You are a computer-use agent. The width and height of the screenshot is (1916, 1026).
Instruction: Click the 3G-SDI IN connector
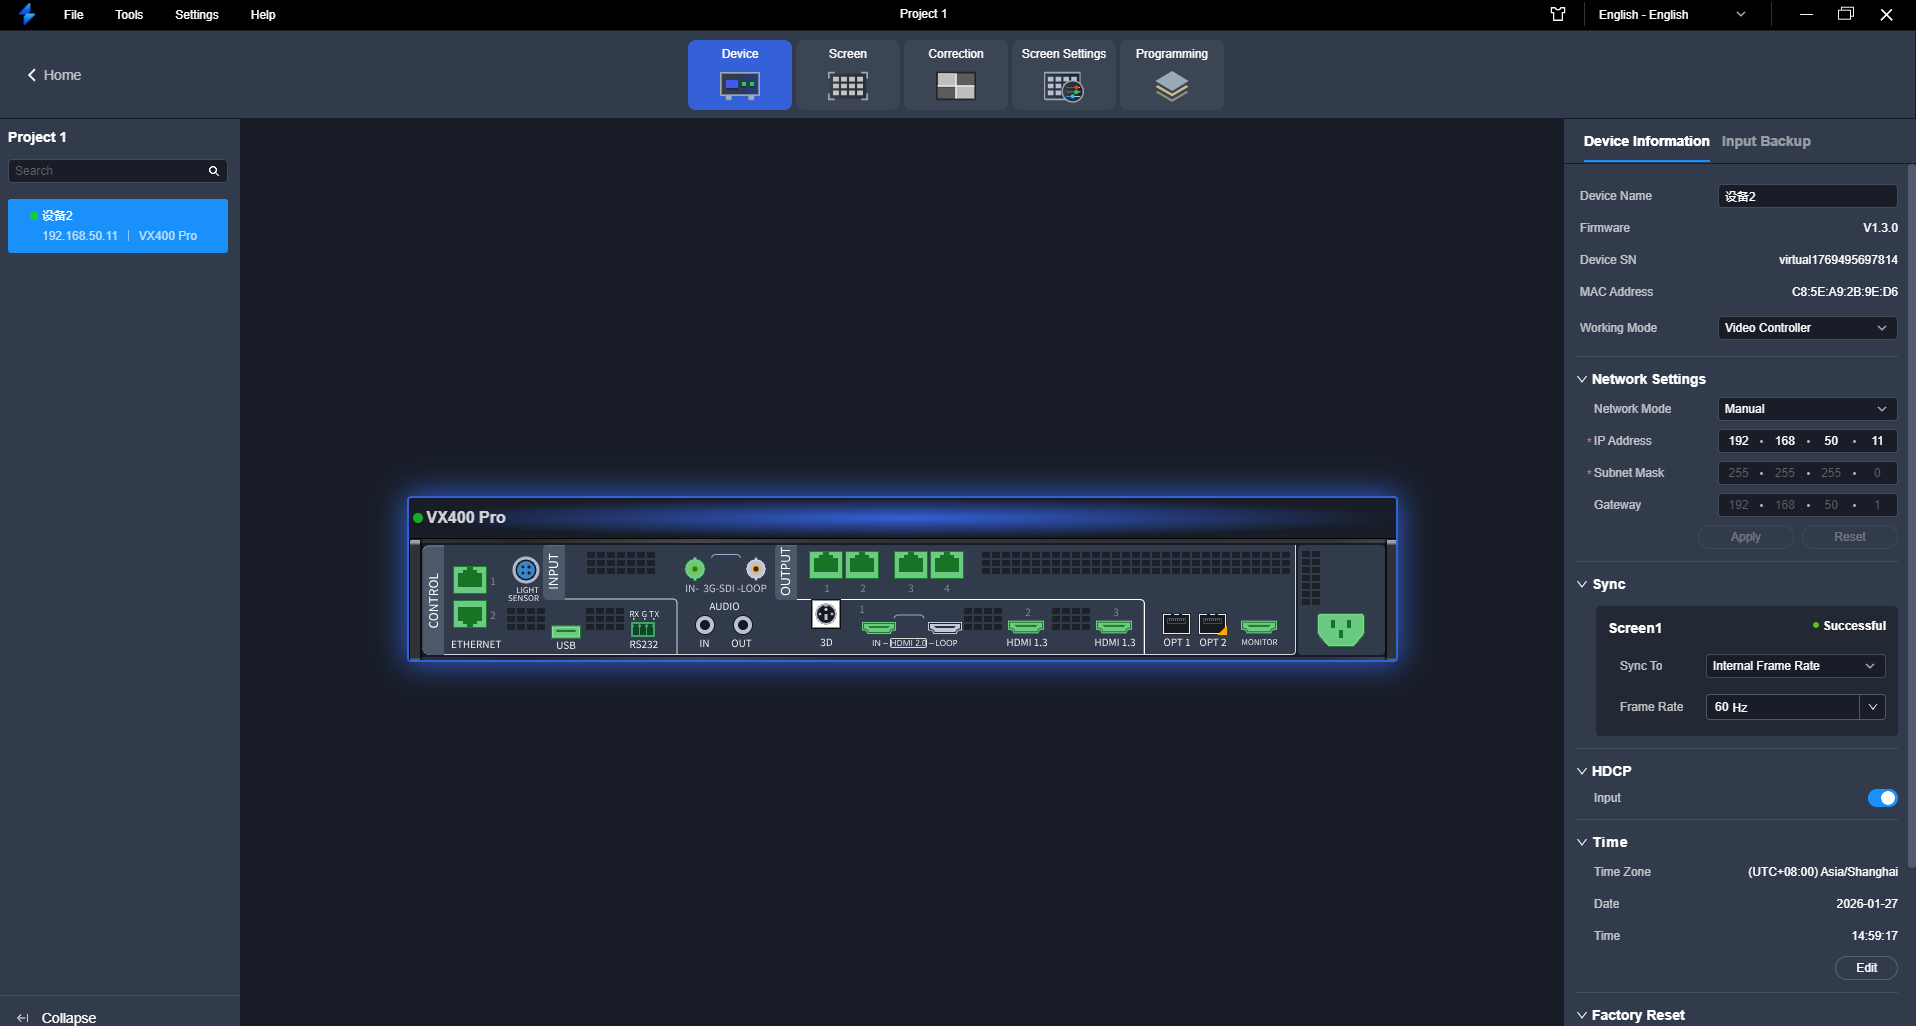pyautogui.click(x=694, y=569)
